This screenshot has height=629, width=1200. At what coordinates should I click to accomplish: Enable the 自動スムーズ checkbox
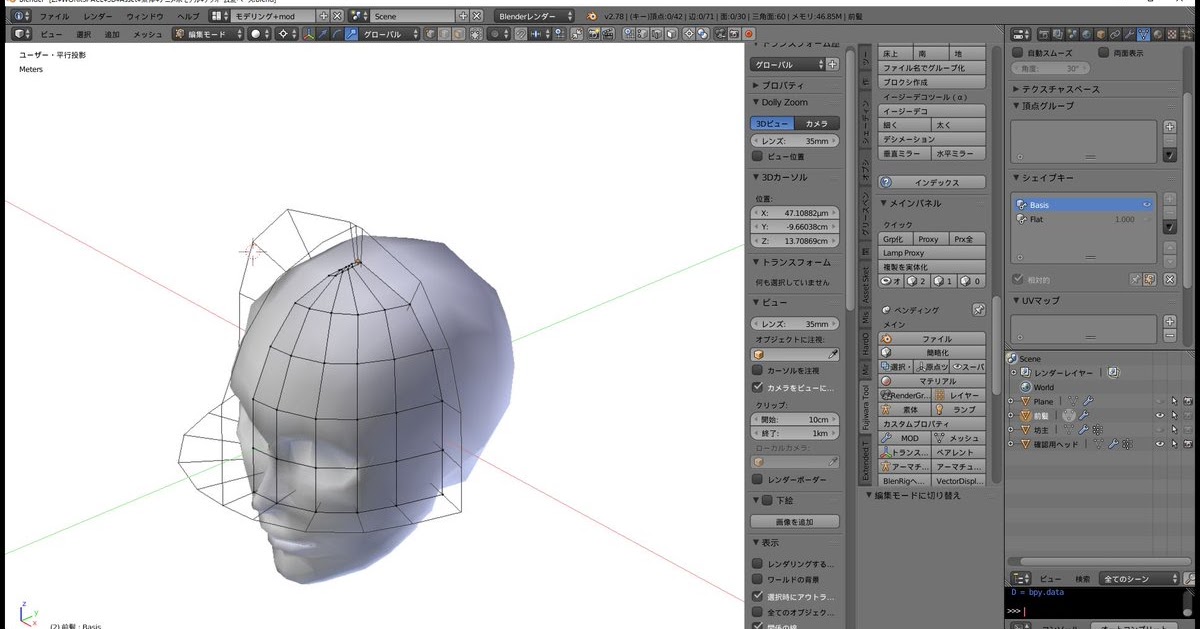pyautogui.click(x=1018, y=52)
